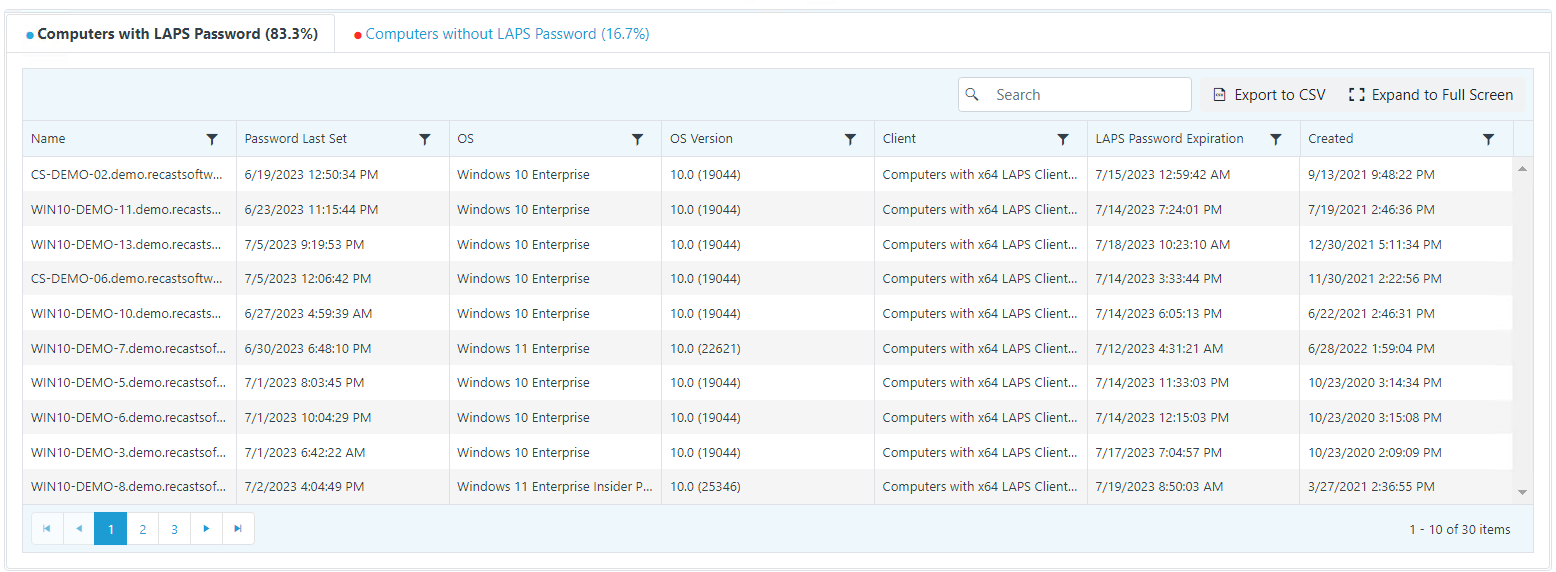Go to previous page of results
The height and width of the screenshot is (572, 1556).
pos(79,529)
